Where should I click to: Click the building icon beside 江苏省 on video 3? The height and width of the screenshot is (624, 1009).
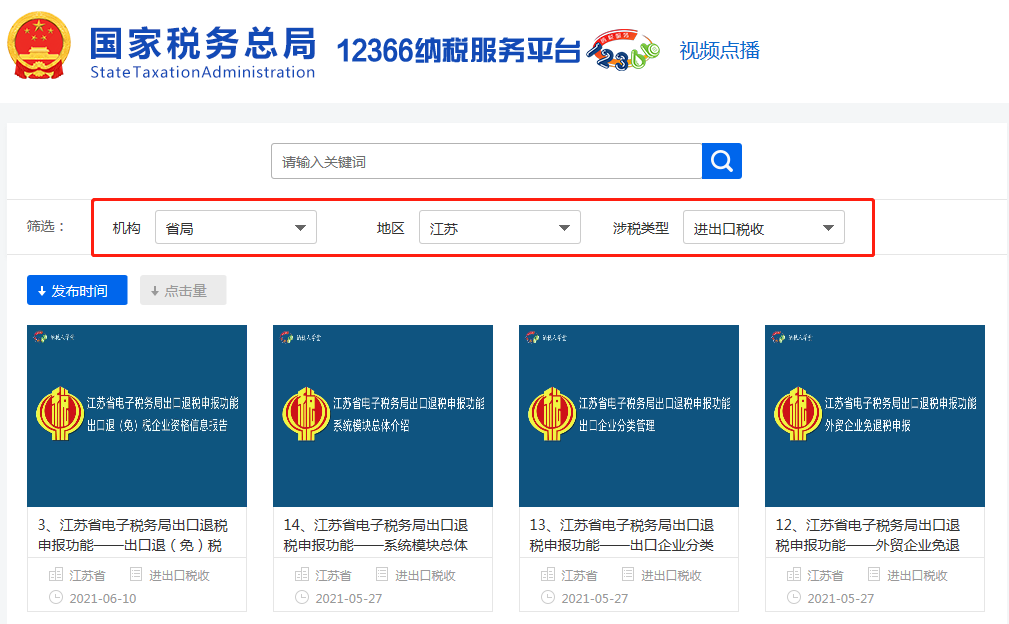tap(56, 574)
